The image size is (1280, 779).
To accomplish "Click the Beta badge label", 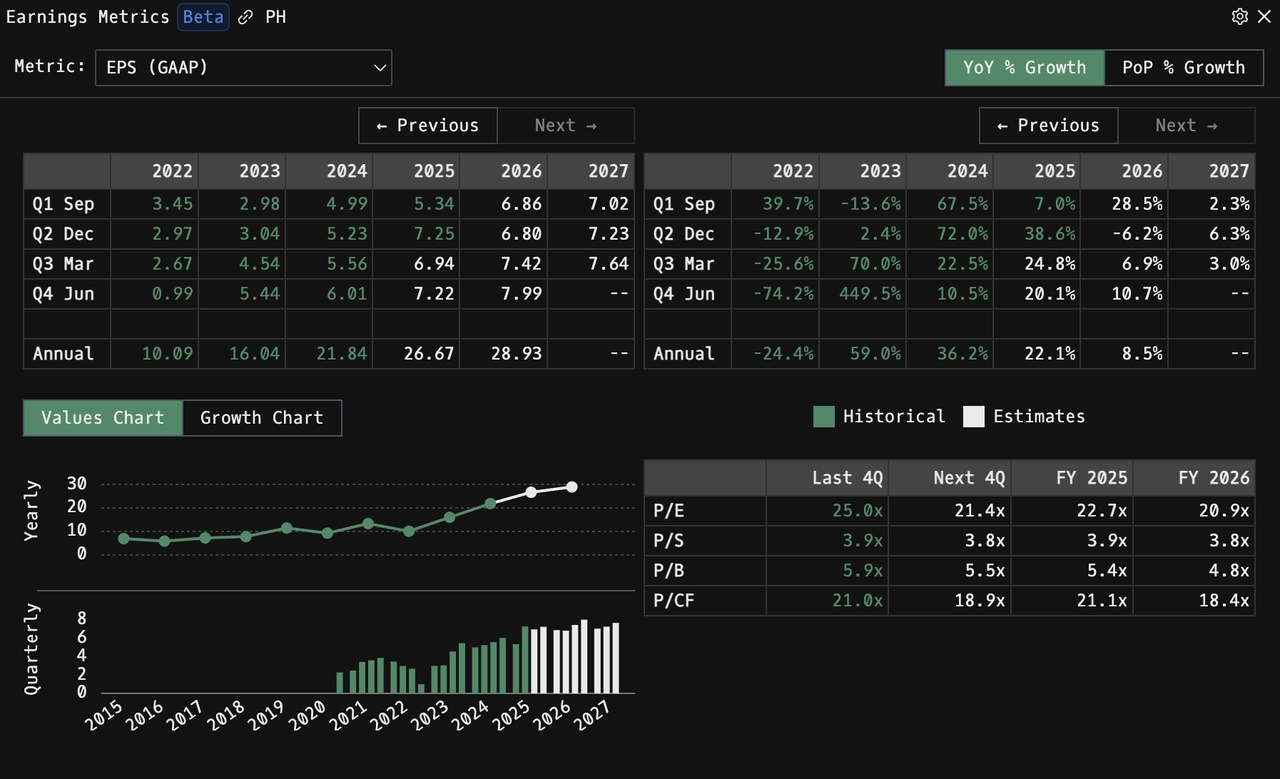I will (x=203, y=17).
